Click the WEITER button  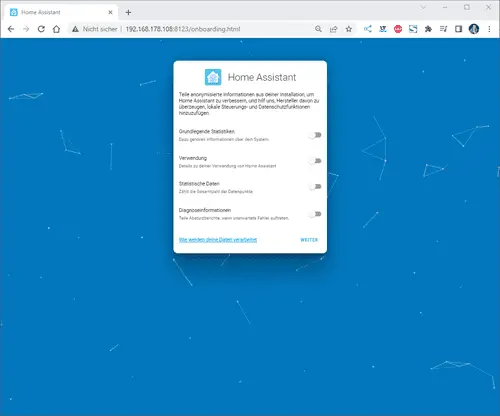point(309,240)
